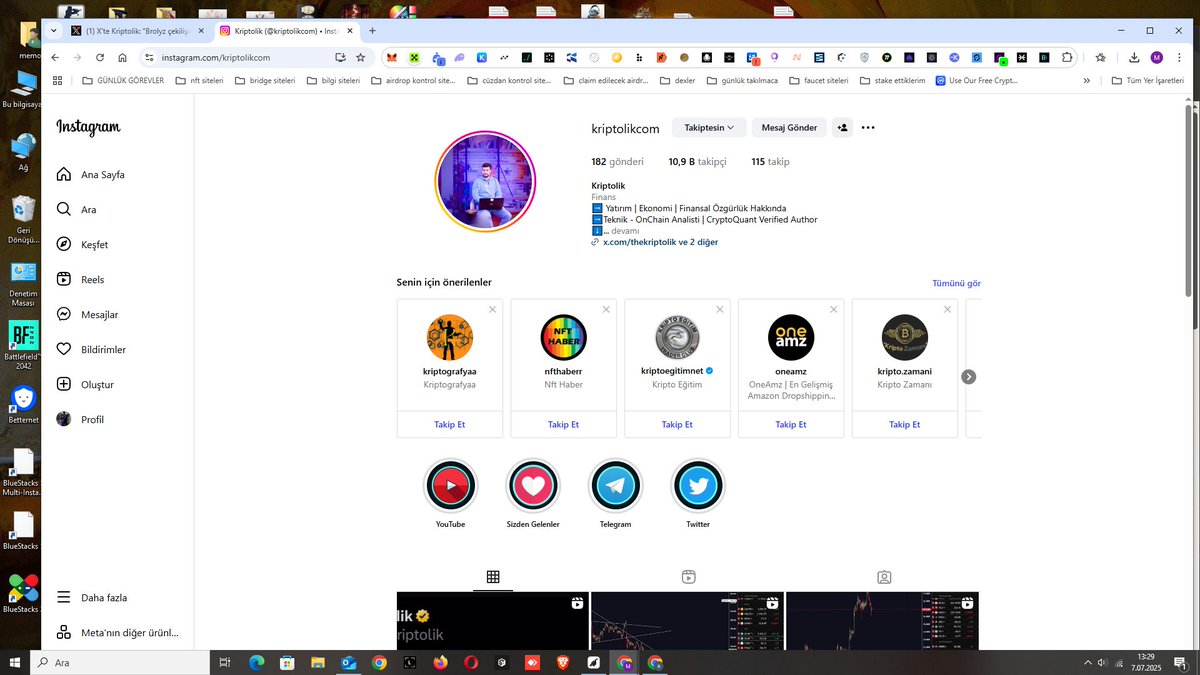Open the Telegram story highlight

(x=615, y=486)
